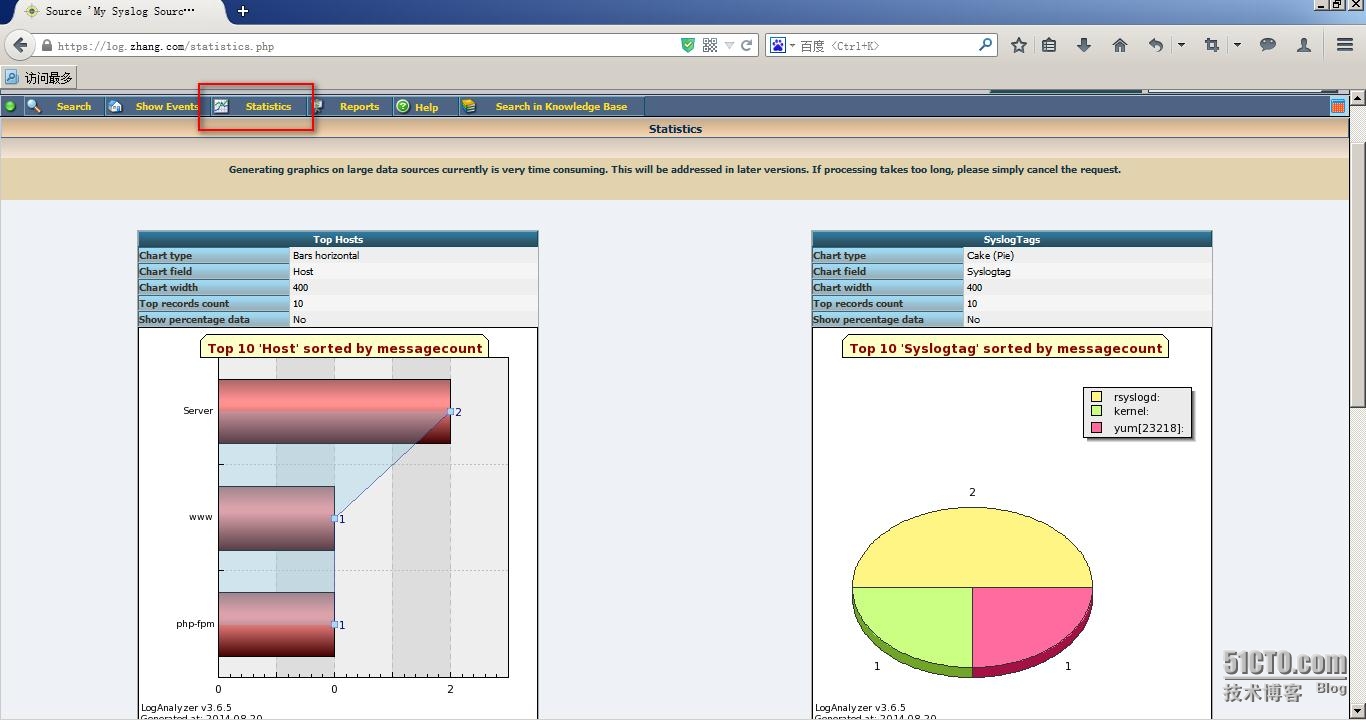This screenshot has height=721, width=1366.
Task: Select the 'Source My Syslog Source' tab
Action: tap(120, 11)
